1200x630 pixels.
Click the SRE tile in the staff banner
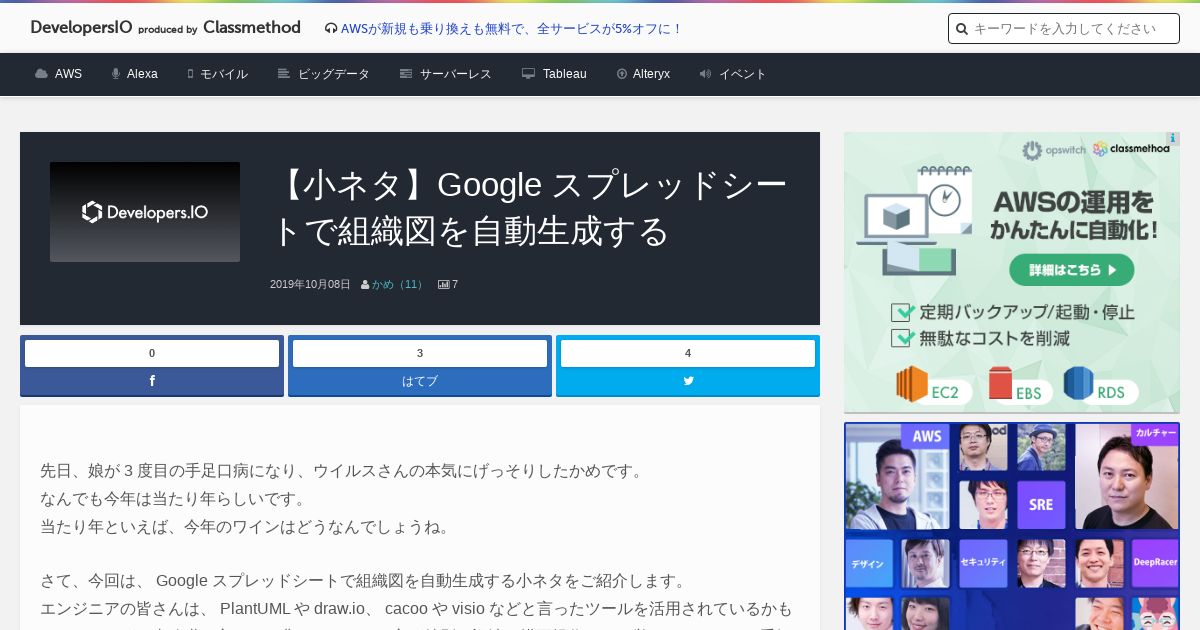pos(1040,504)
